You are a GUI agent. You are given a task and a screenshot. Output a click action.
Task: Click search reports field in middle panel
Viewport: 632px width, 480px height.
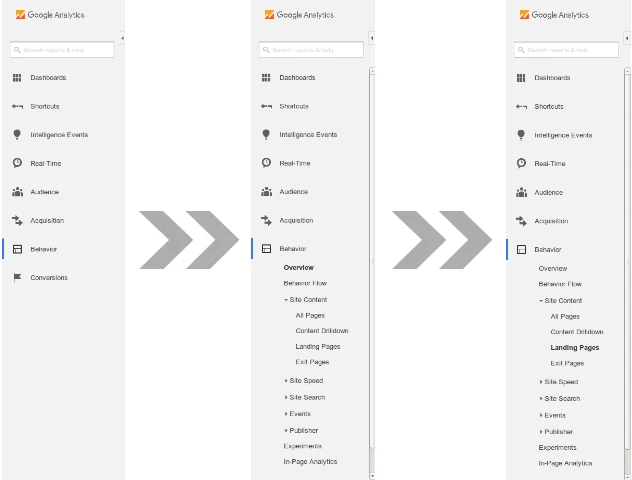coord(311,50)
